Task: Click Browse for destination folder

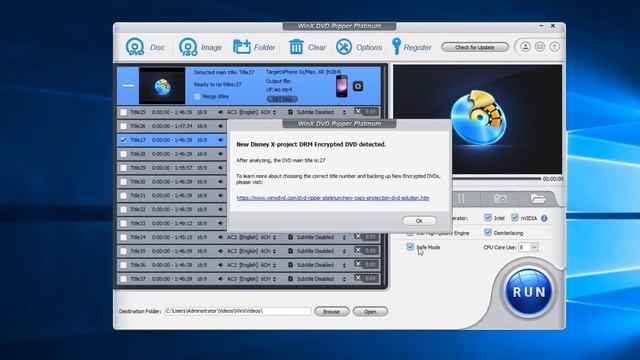Action: [x=331, y=311]
